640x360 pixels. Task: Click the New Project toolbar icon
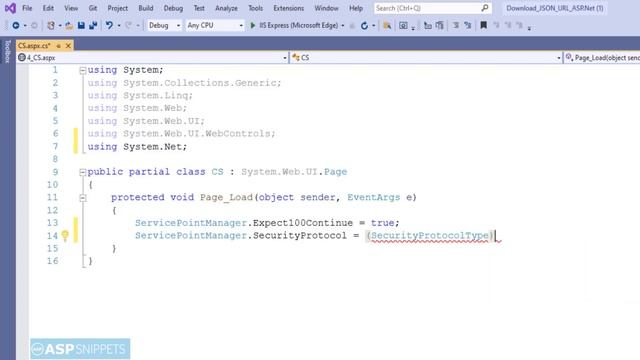click(x=51, y=25)
